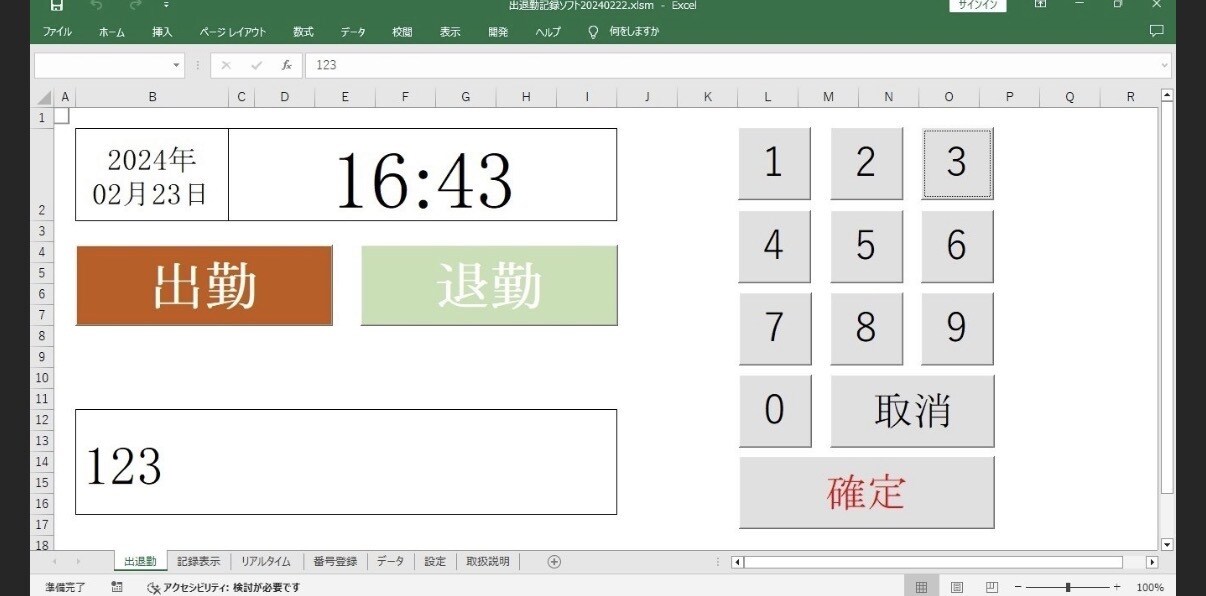Click the macro recording icon in status bar

(117, 587)
